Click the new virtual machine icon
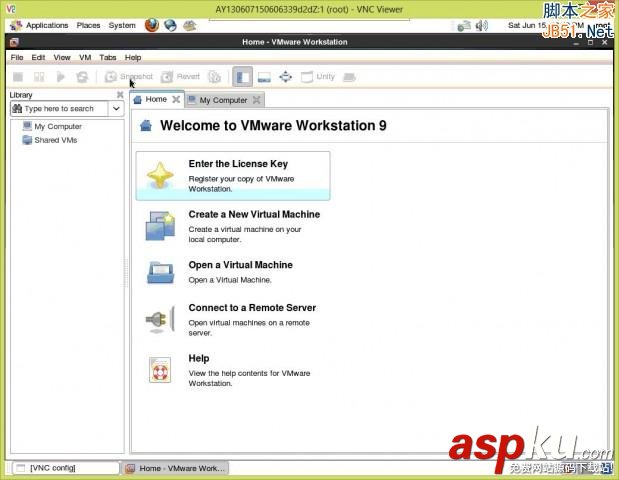 coord(160,225)
